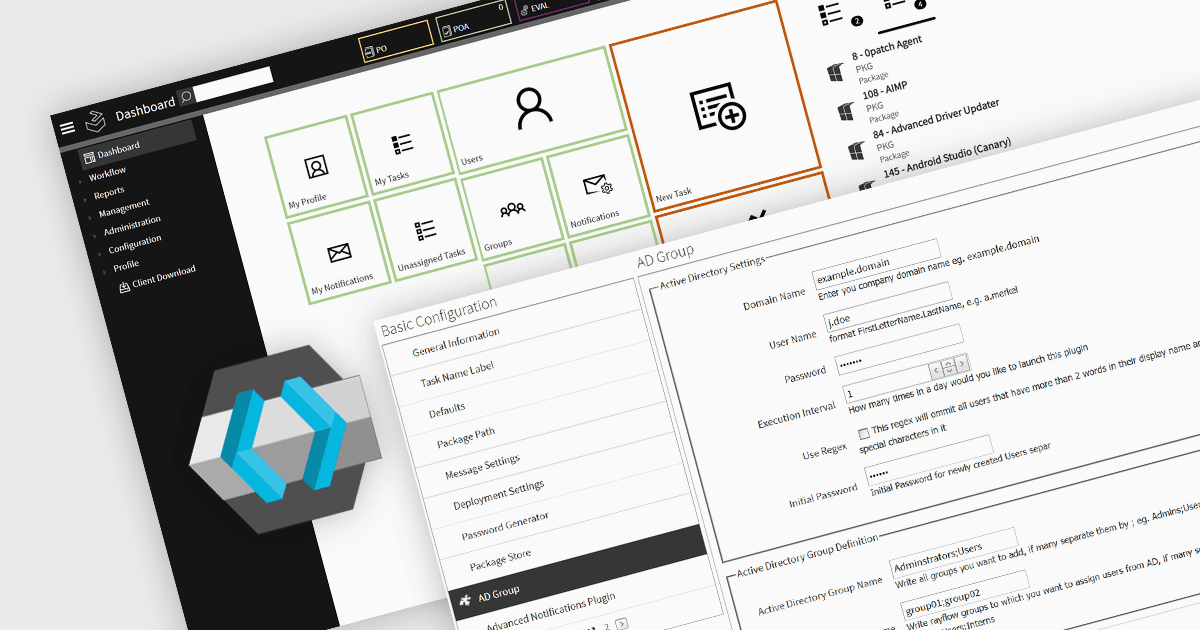Go to page 2 of configuration list
Image resolution: width=1200 pixels, height=630 pixels.
[x=606, y=626]
